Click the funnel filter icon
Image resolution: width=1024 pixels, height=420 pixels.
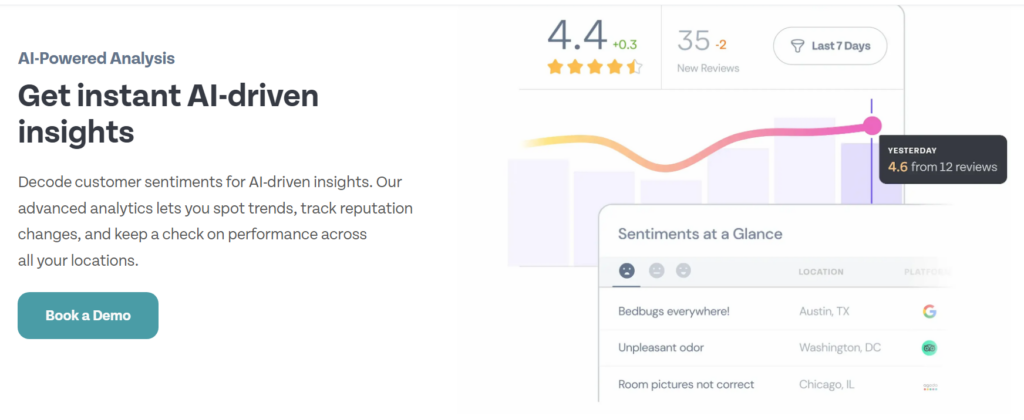pos(797,46)
